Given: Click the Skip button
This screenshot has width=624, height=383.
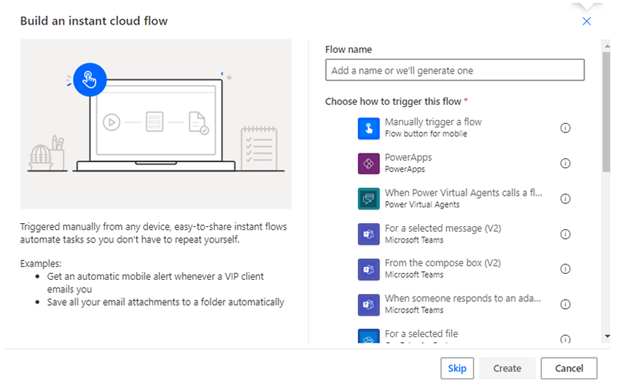Looking at the screenshot, I should [457, 368].
